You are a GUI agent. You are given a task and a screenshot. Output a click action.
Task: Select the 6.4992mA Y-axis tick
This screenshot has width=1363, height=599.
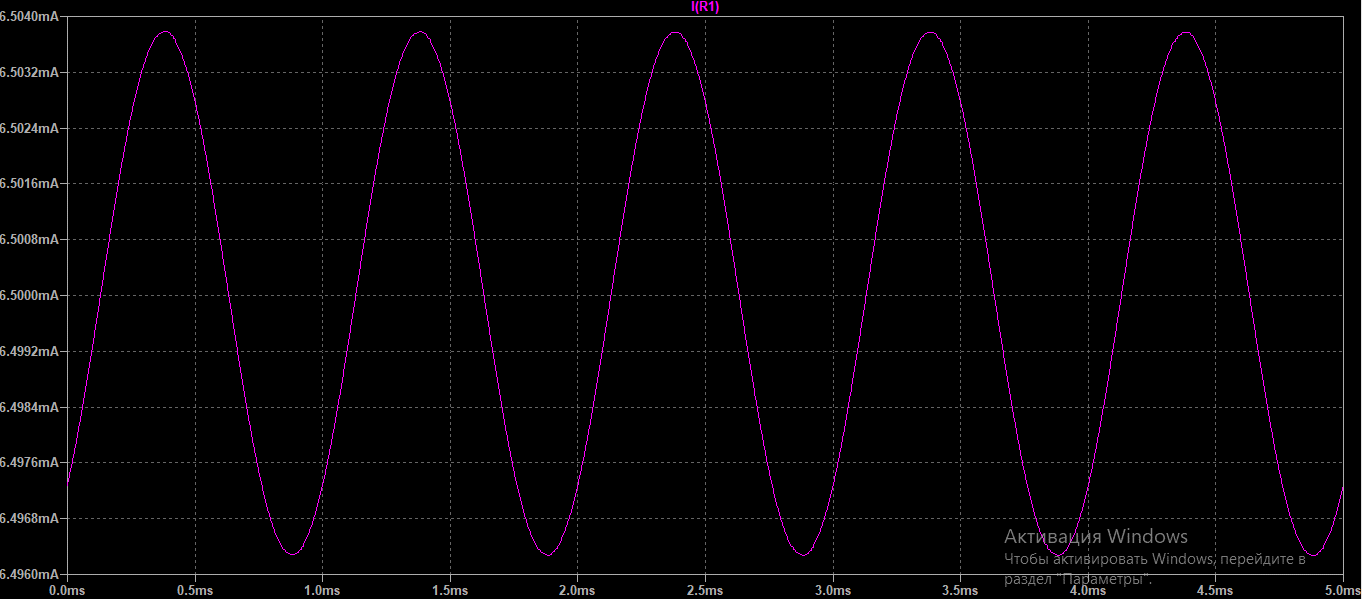click(29, 352)
